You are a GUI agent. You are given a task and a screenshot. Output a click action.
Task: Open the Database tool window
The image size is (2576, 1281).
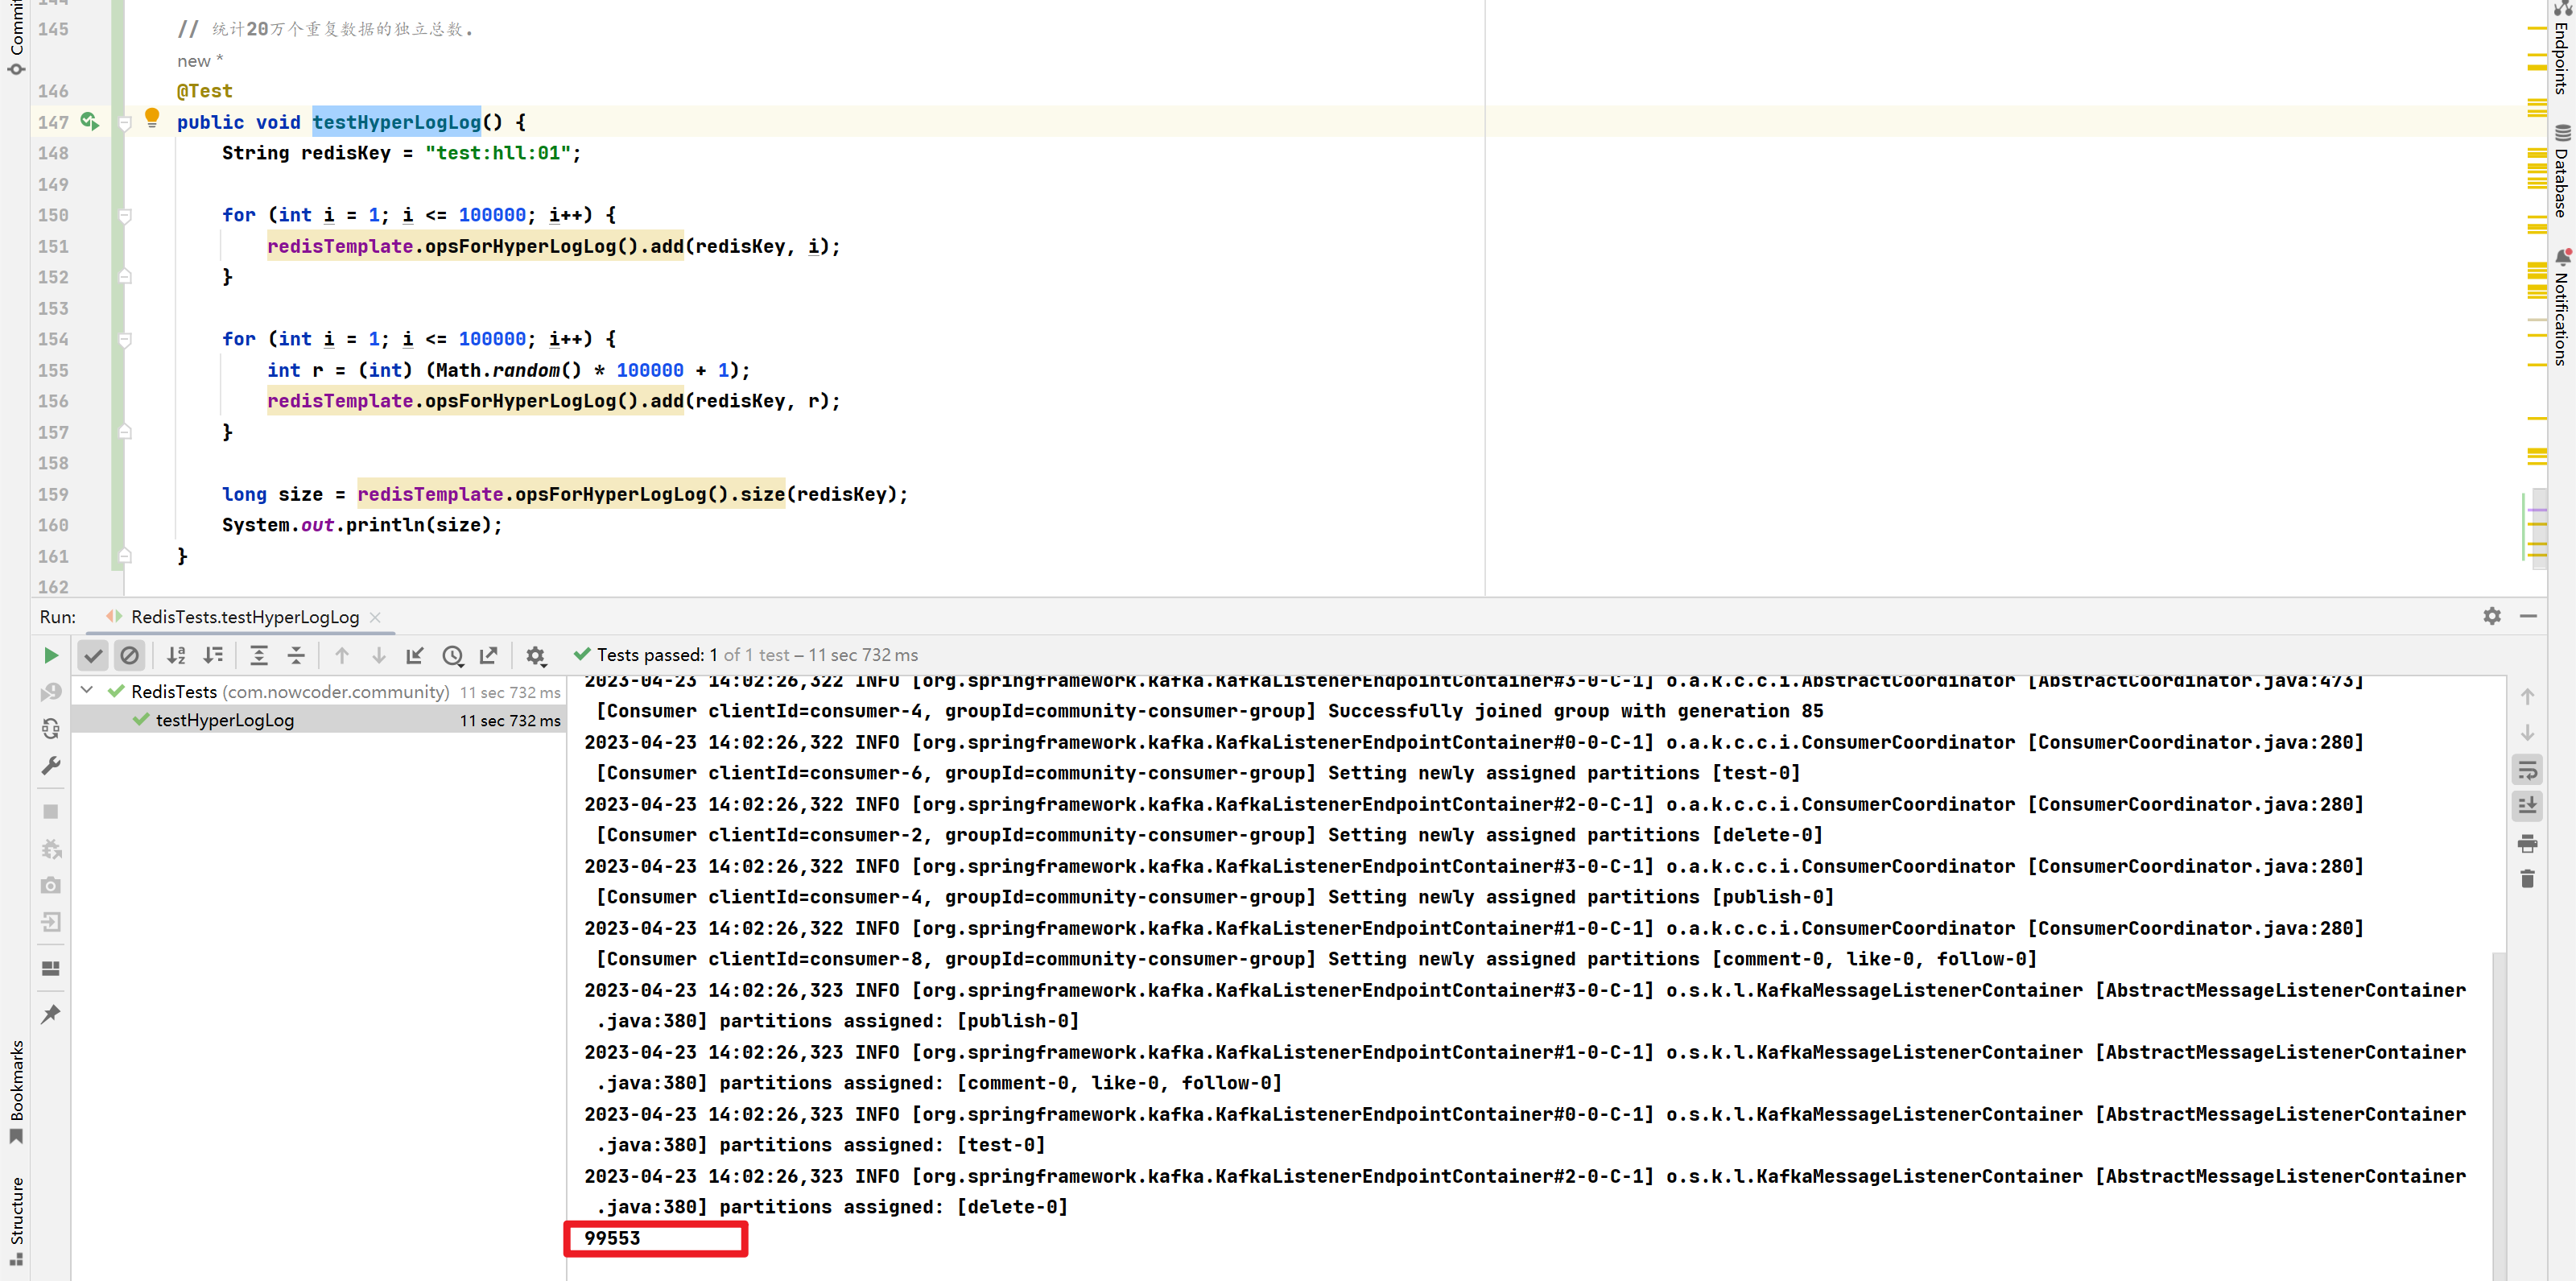[2561, 170]
